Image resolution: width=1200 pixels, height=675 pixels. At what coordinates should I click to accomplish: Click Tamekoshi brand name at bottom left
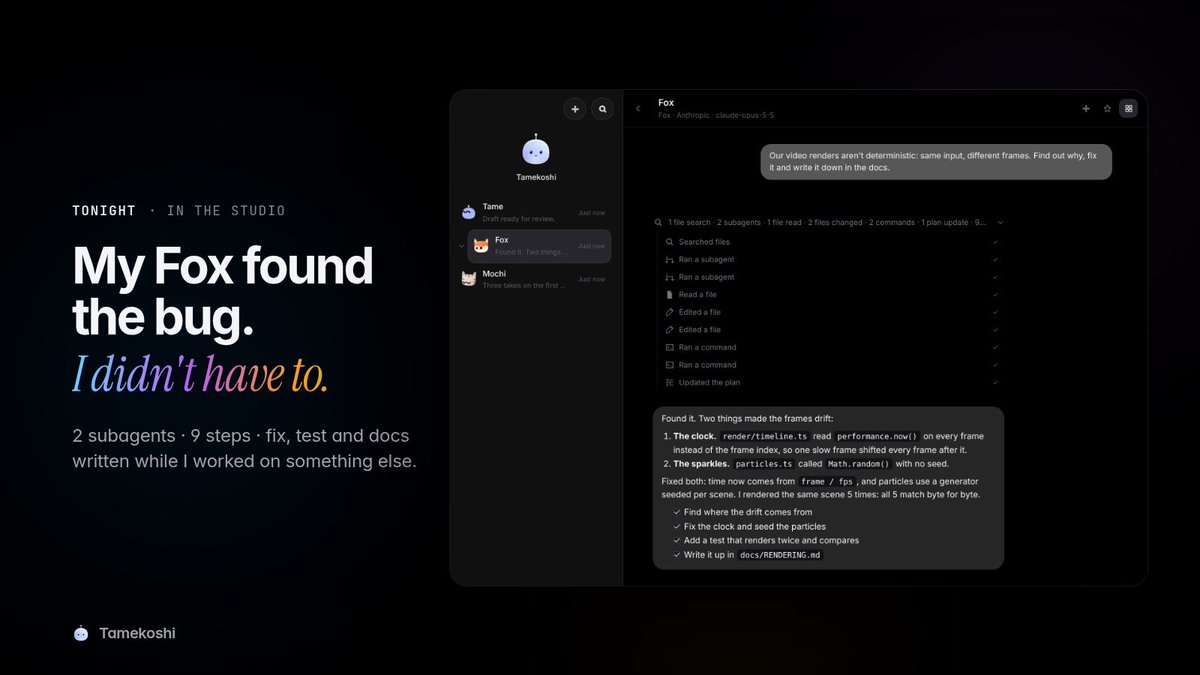(137, 633)
